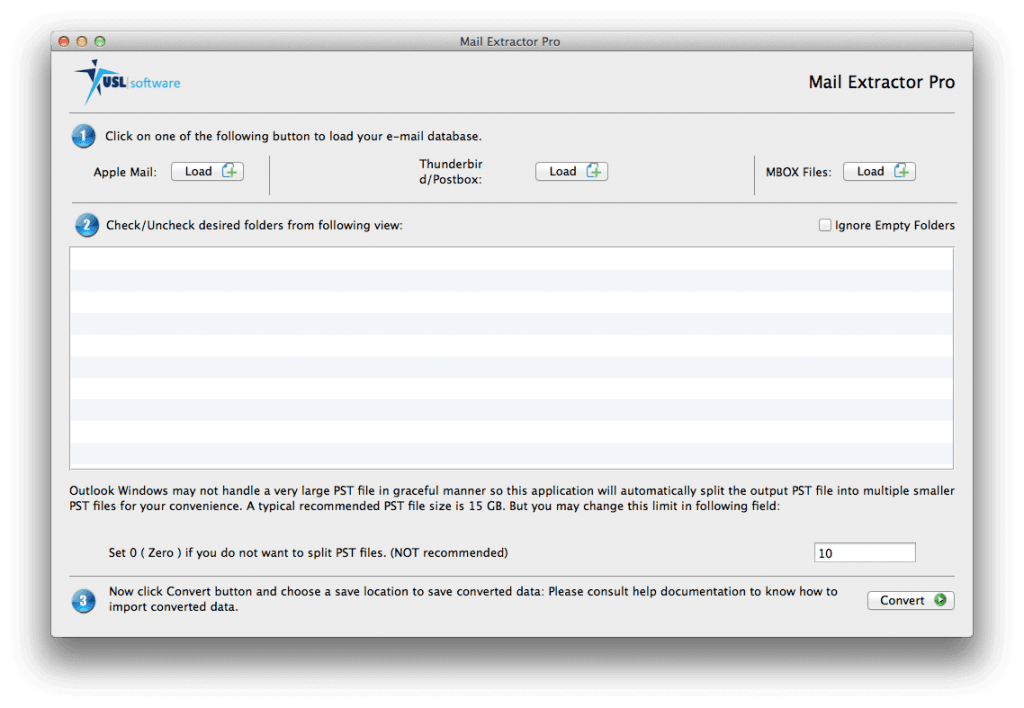
Task: Click the blue step 1 badge
Action: pyautogui.click(x=83, y=135)
